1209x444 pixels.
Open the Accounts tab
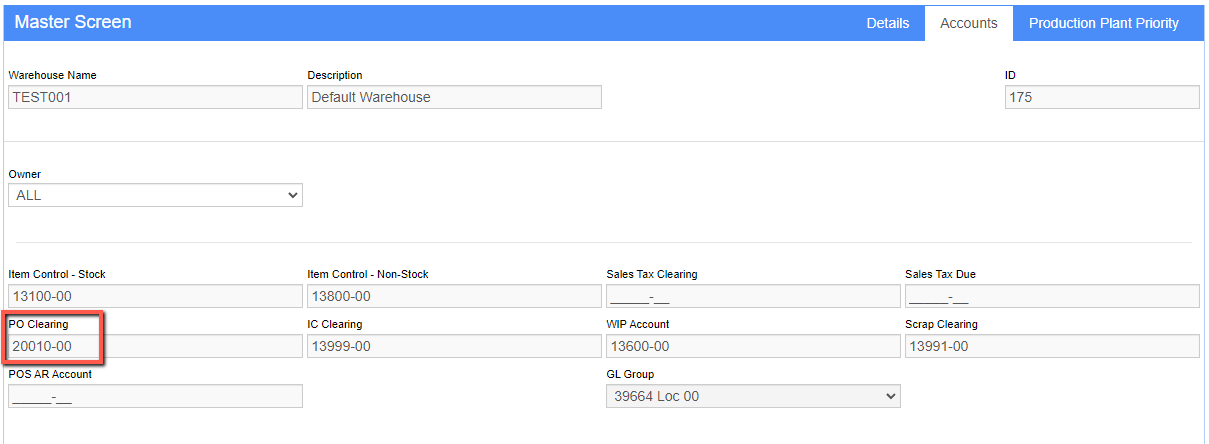click(969, 23)
